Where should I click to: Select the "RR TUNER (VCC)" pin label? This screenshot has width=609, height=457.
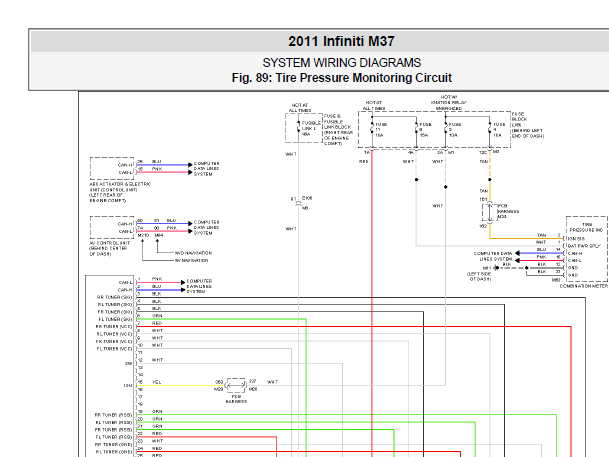(x=114, y=327)
